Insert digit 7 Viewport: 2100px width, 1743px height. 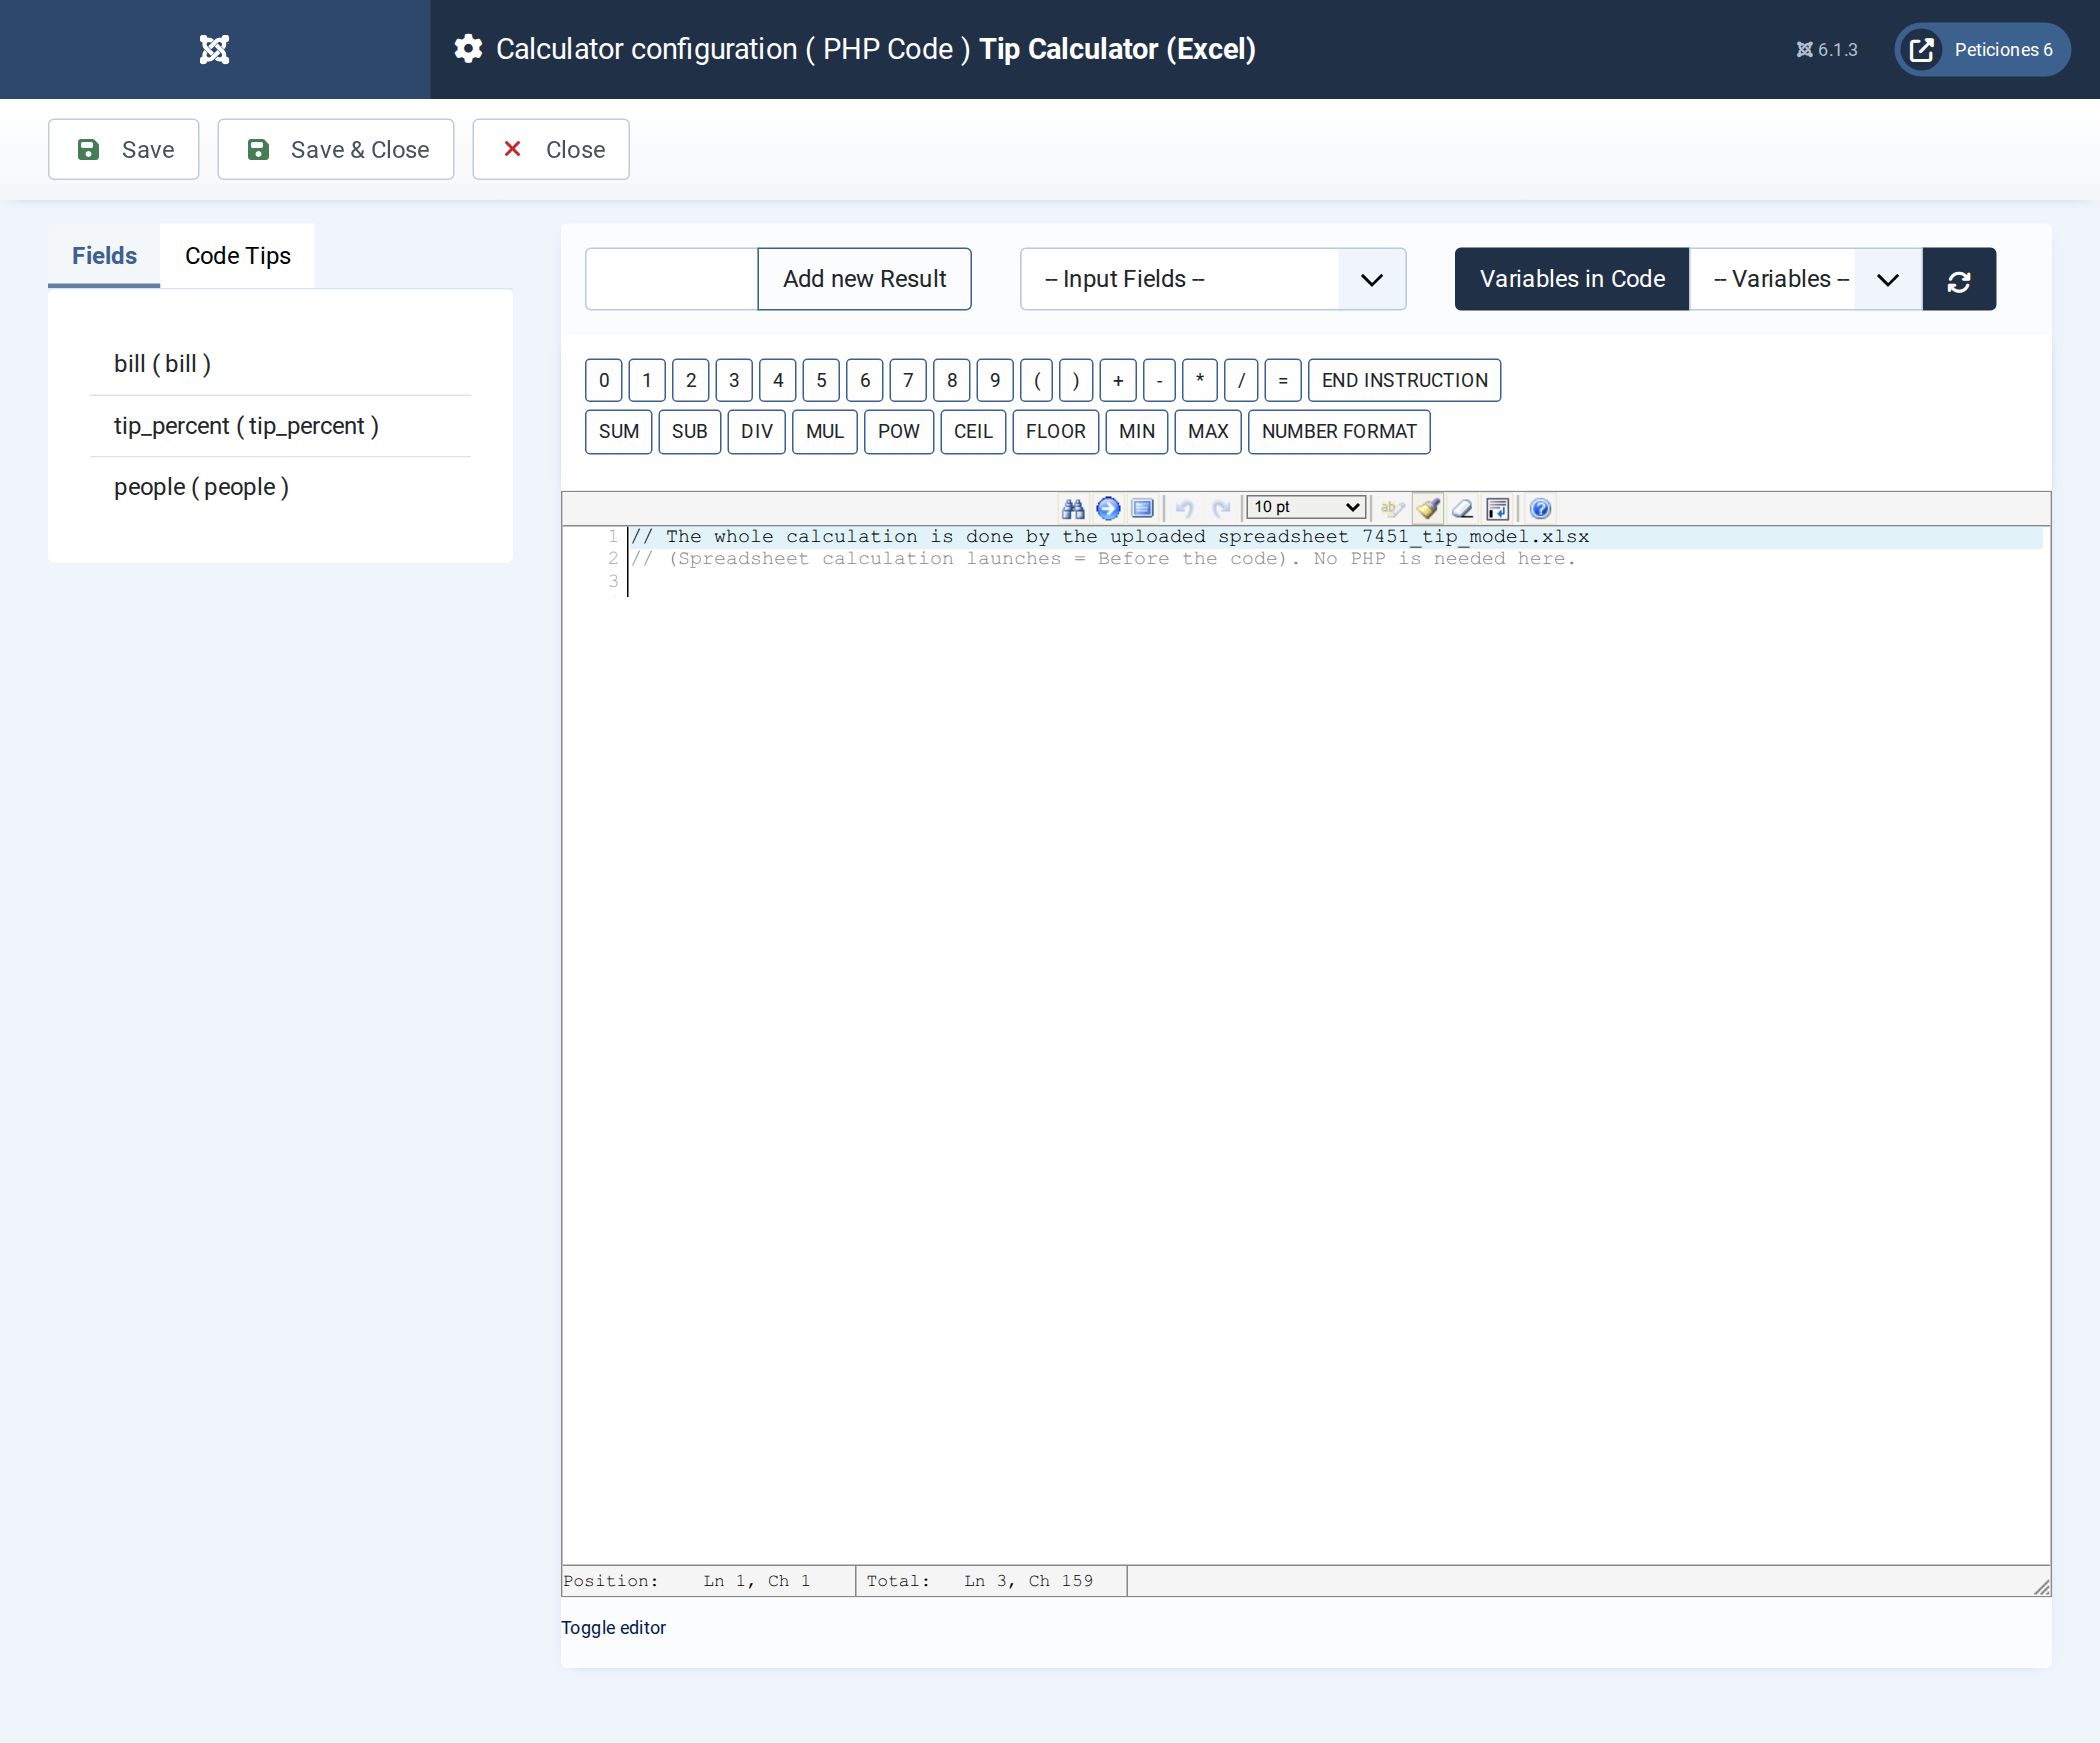(908, 380)
